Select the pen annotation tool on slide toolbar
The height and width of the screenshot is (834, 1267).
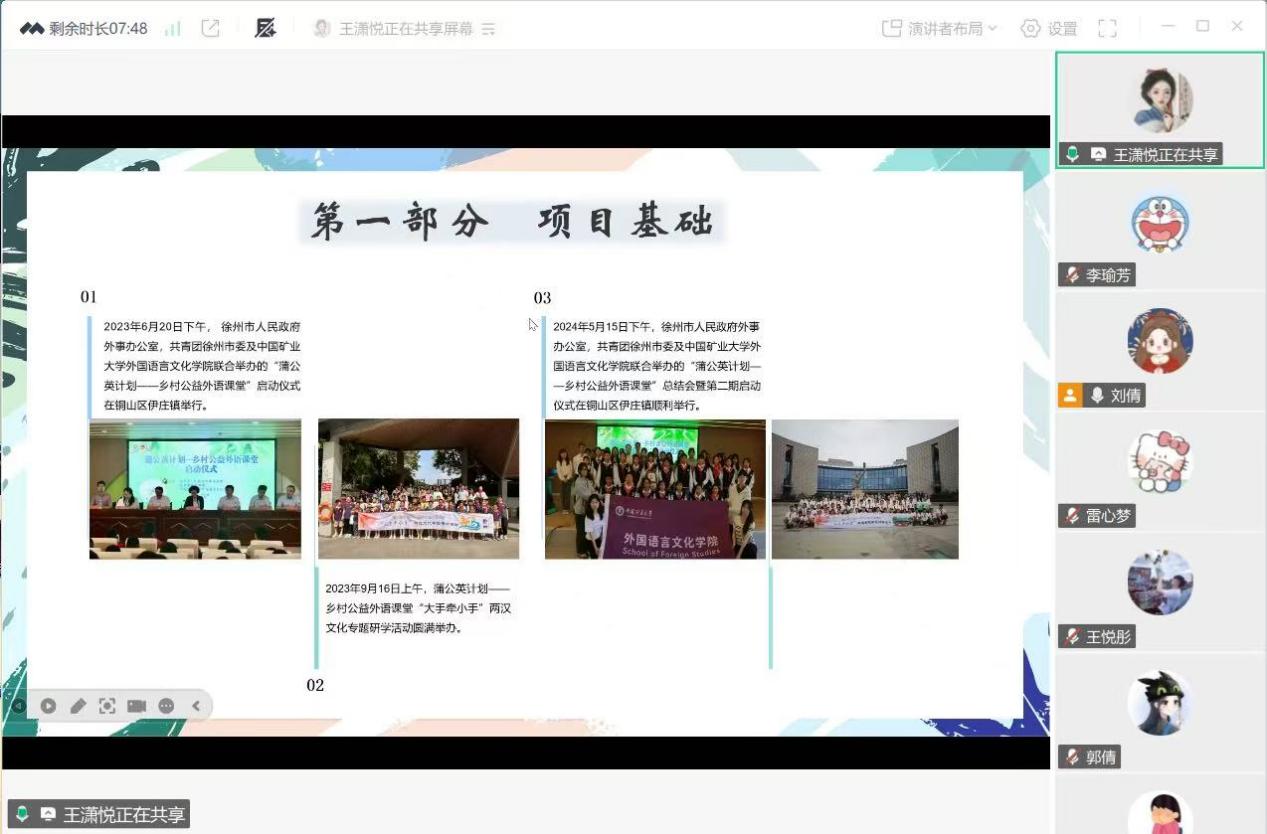[78, 706]
